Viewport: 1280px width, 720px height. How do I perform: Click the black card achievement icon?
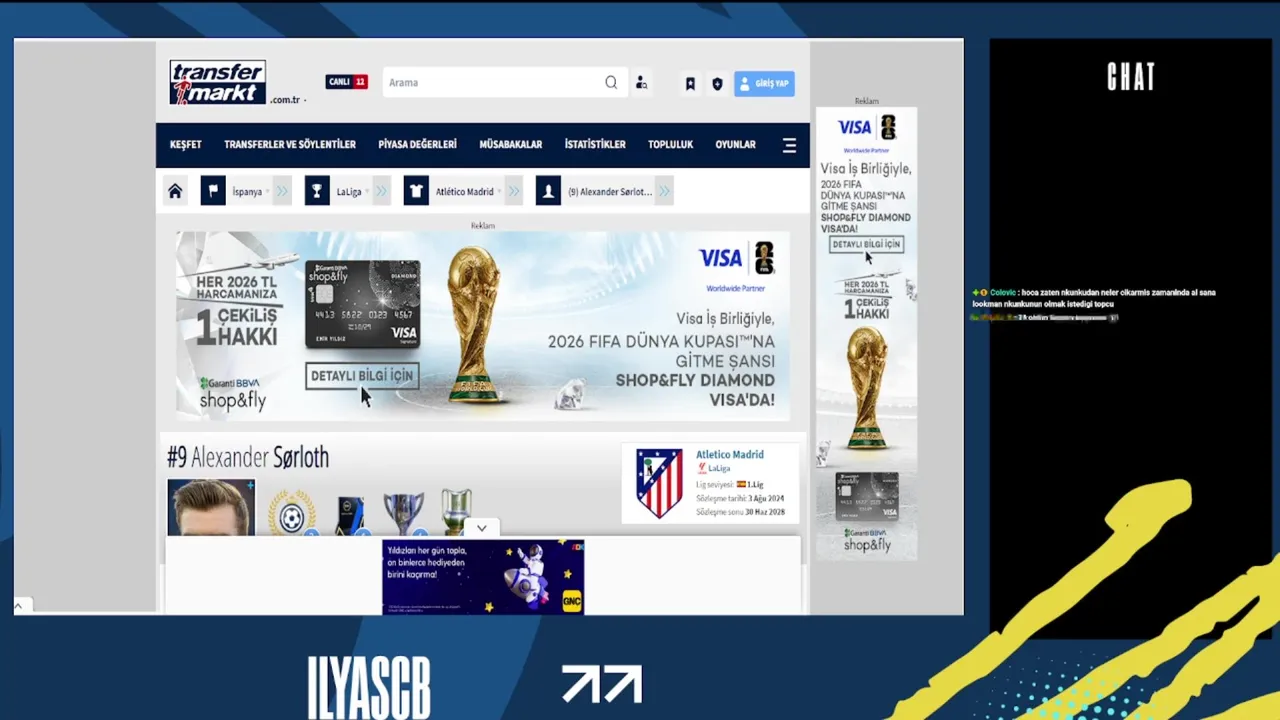tap(350, 515)
